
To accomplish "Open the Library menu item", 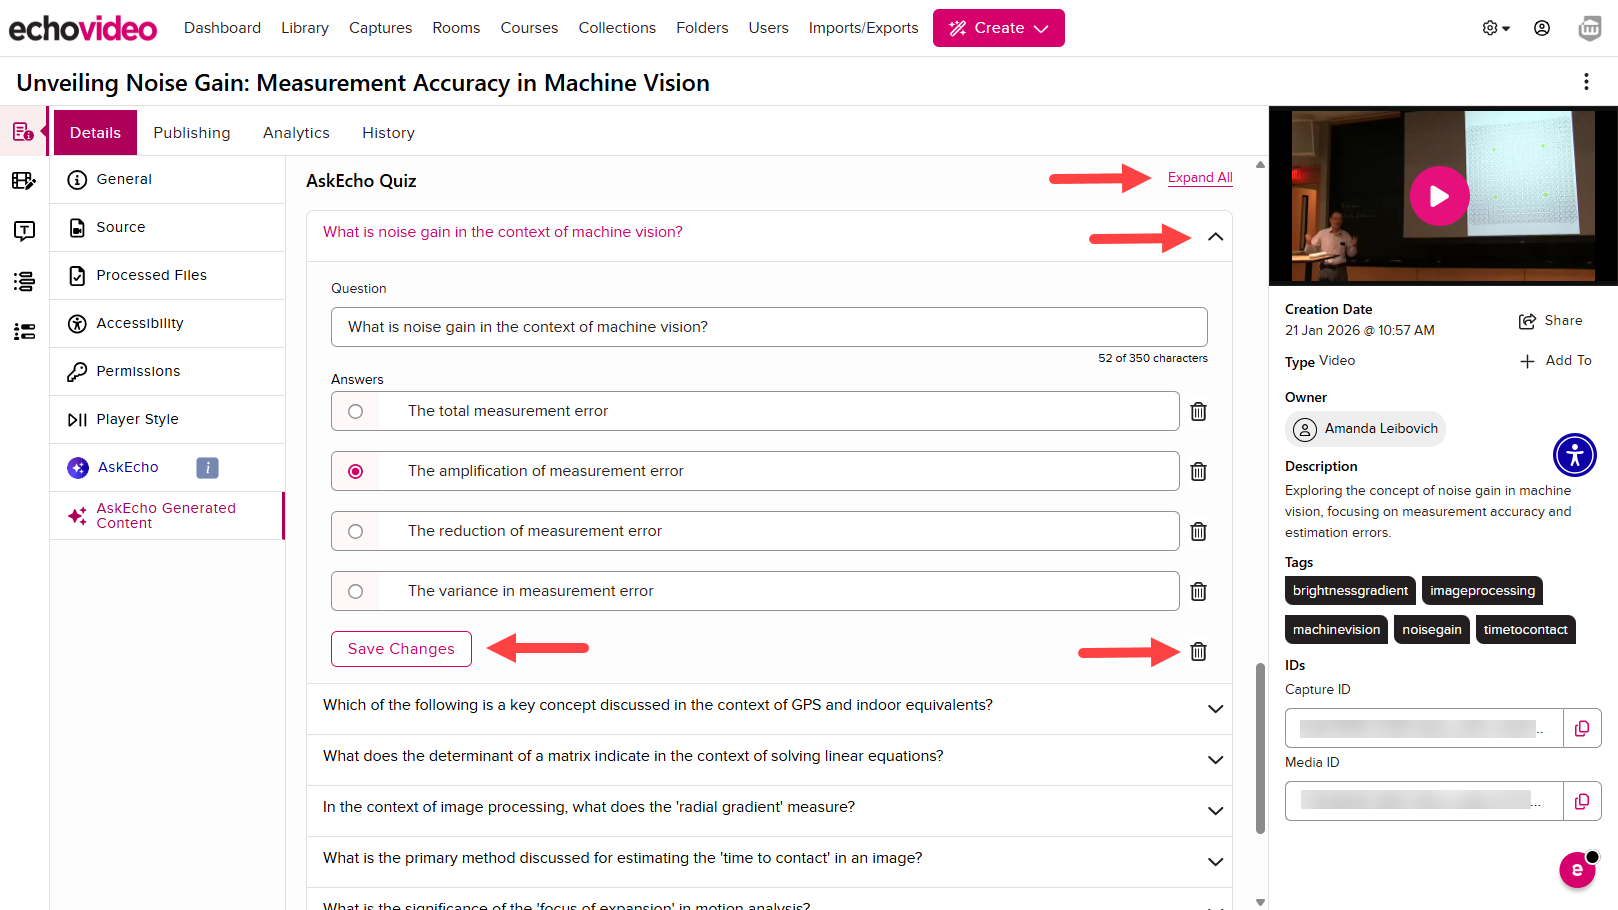I will pyautogui.click(x=304, y=27).
